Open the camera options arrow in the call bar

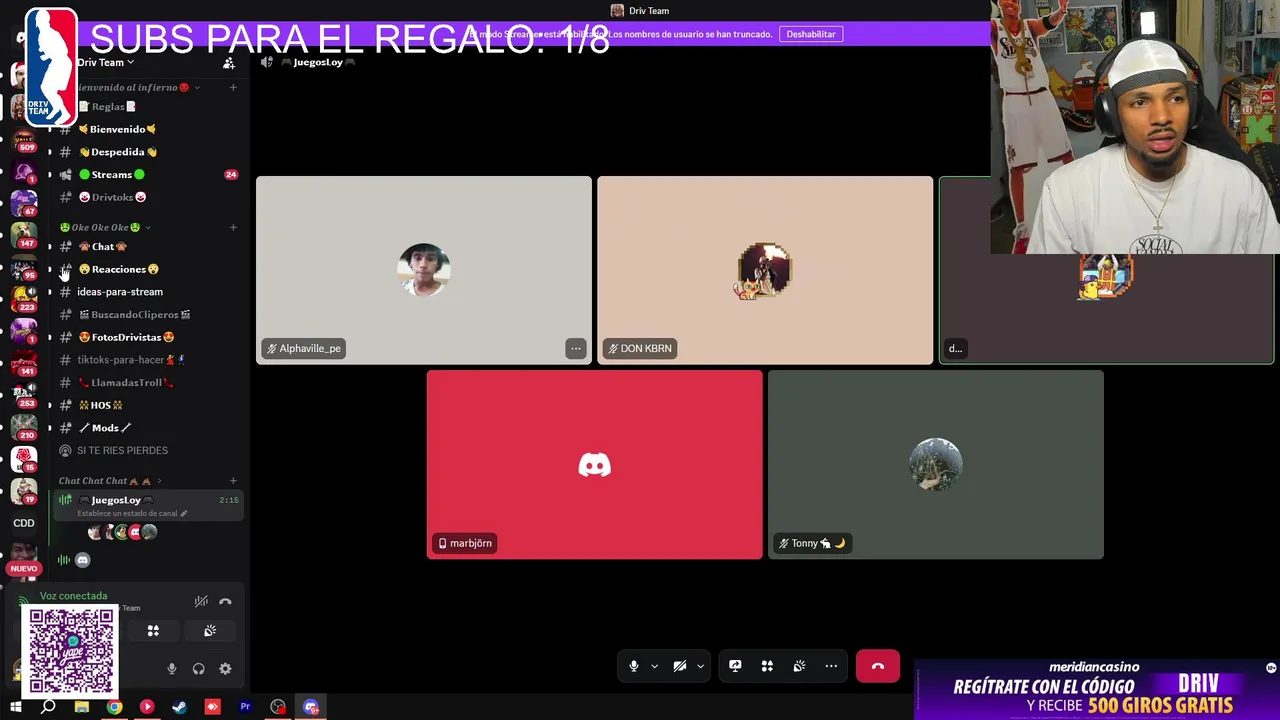(x=700, y=666)
